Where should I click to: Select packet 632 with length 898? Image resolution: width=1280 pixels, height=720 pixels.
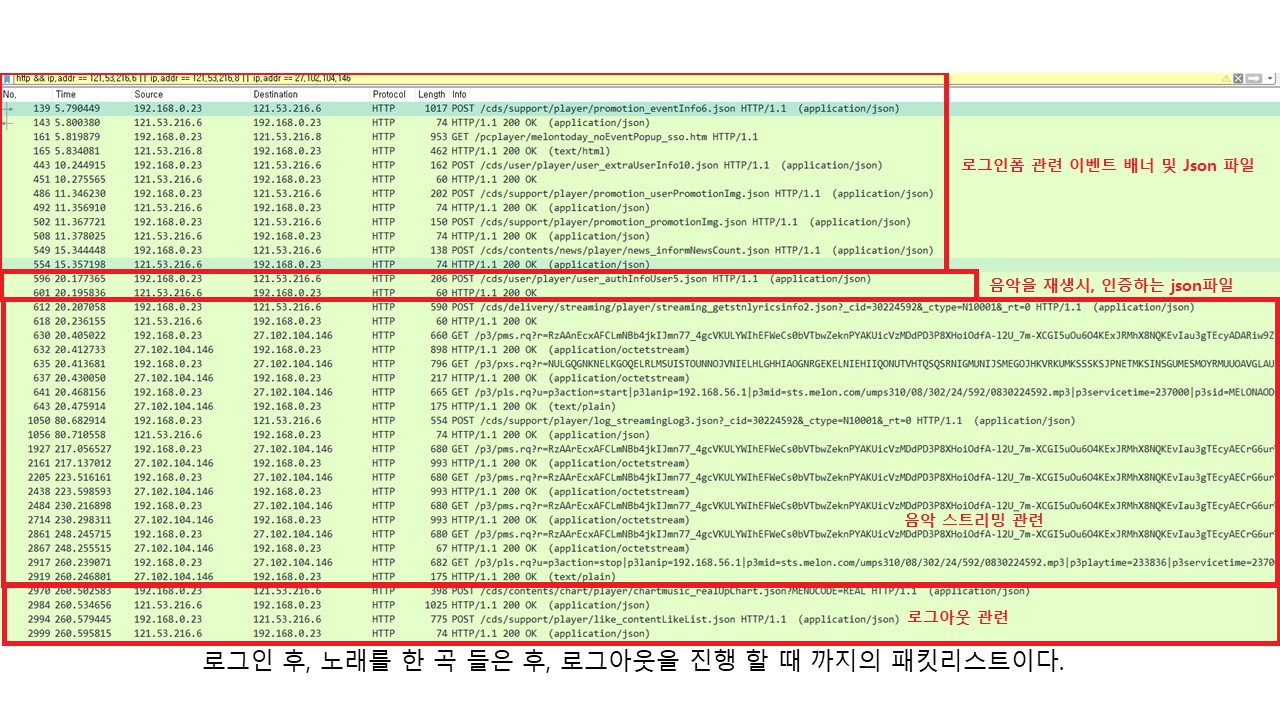(x=640, y=350)
